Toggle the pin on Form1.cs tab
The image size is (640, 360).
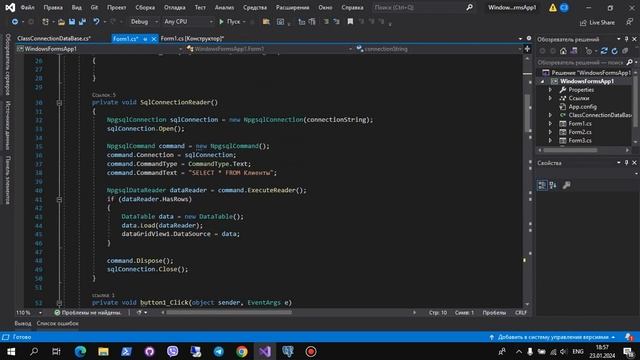coord(145,39)
